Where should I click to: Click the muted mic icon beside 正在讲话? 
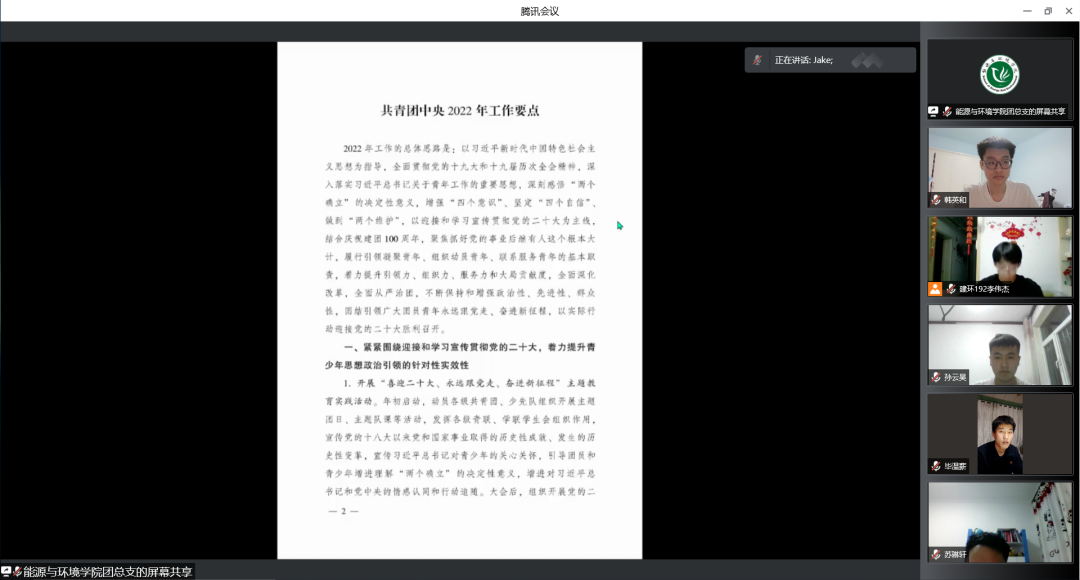tap(758, 60)
